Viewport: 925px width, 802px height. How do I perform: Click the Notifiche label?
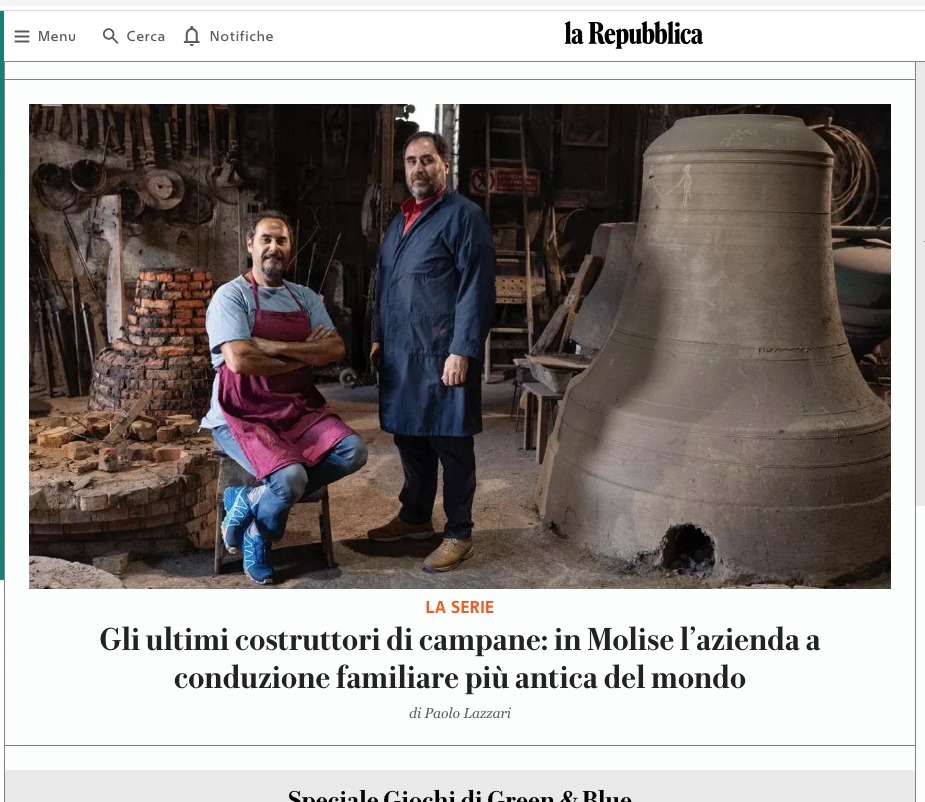pyautogui.click(x=241, y=37)
